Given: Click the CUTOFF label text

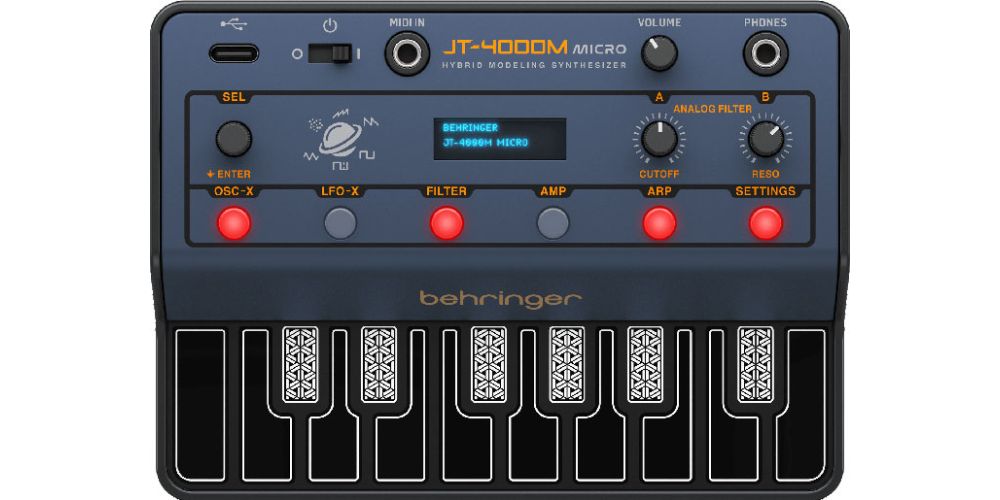Looking at the screenshot, I should pyautogui.click(x=659, y=174).
